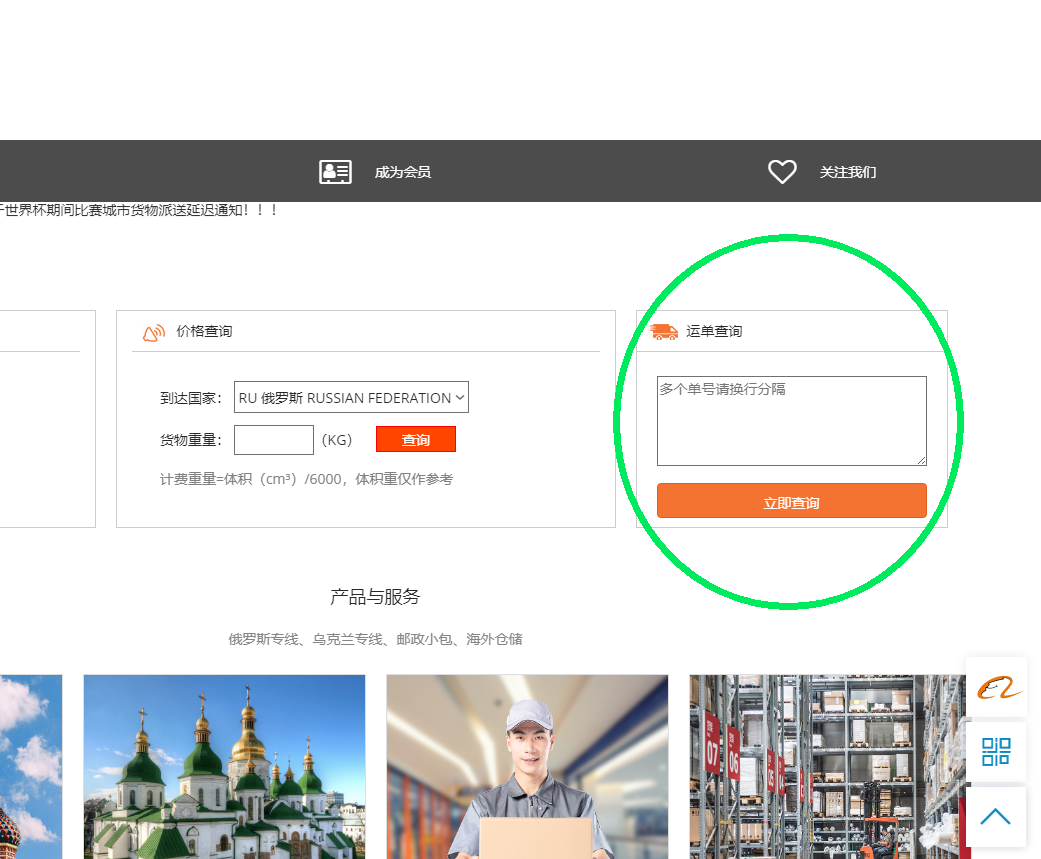1041x859 pixels.
Task: Focus the 货物重量 weight input field
Action: pyautogui.click(x=274, y=439)
